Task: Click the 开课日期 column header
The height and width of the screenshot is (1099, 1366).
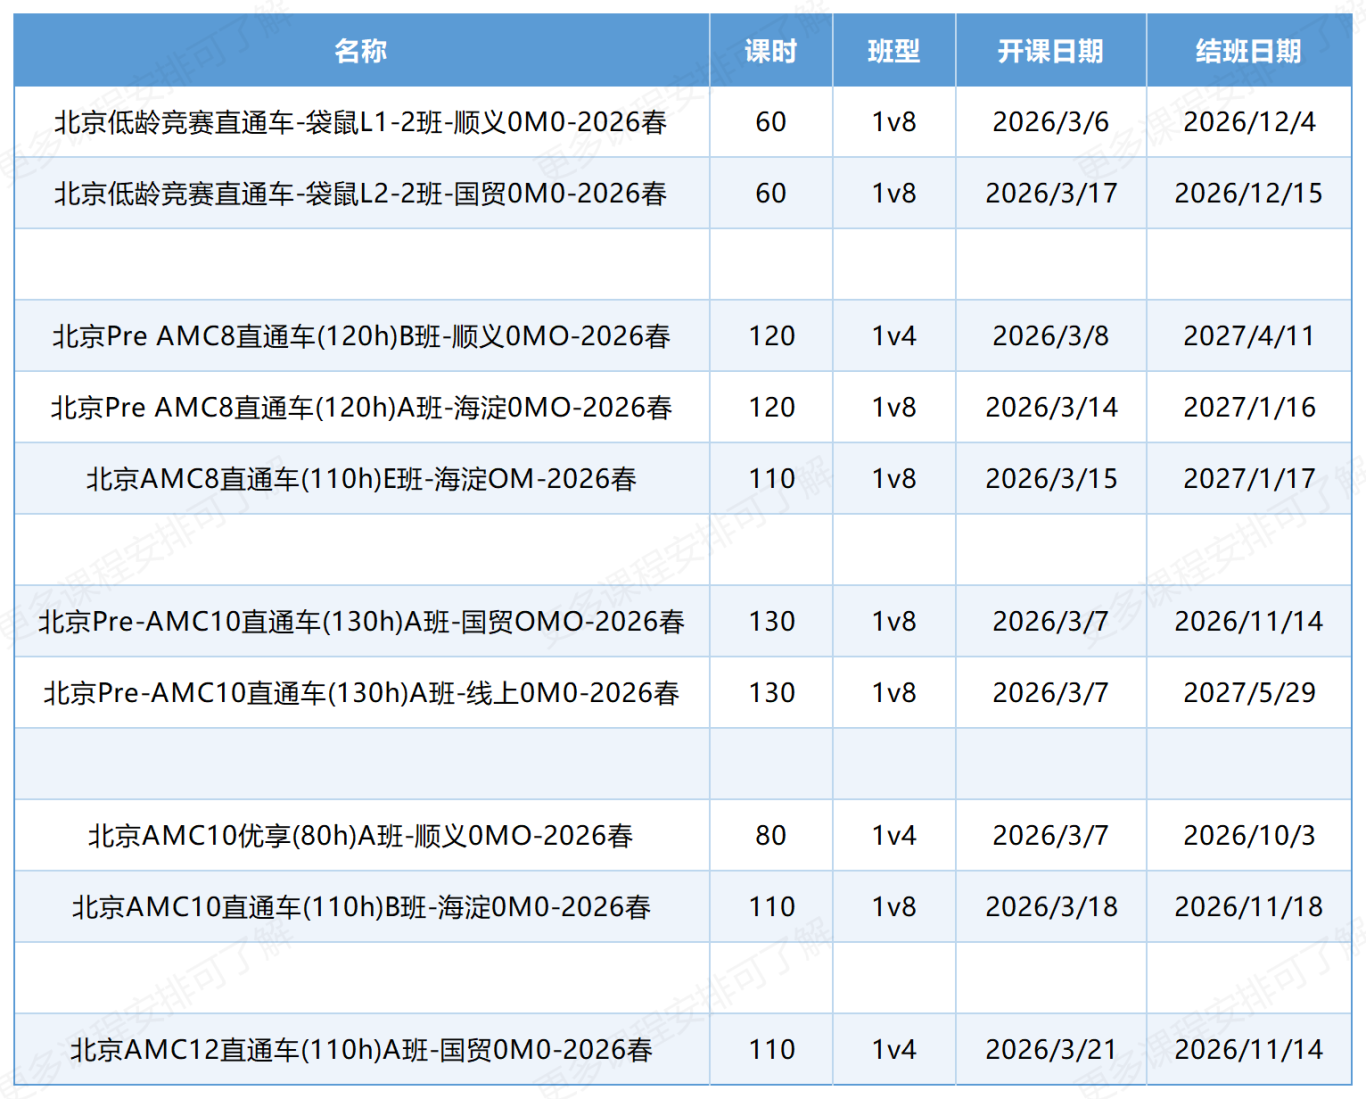Action: 1050,51
